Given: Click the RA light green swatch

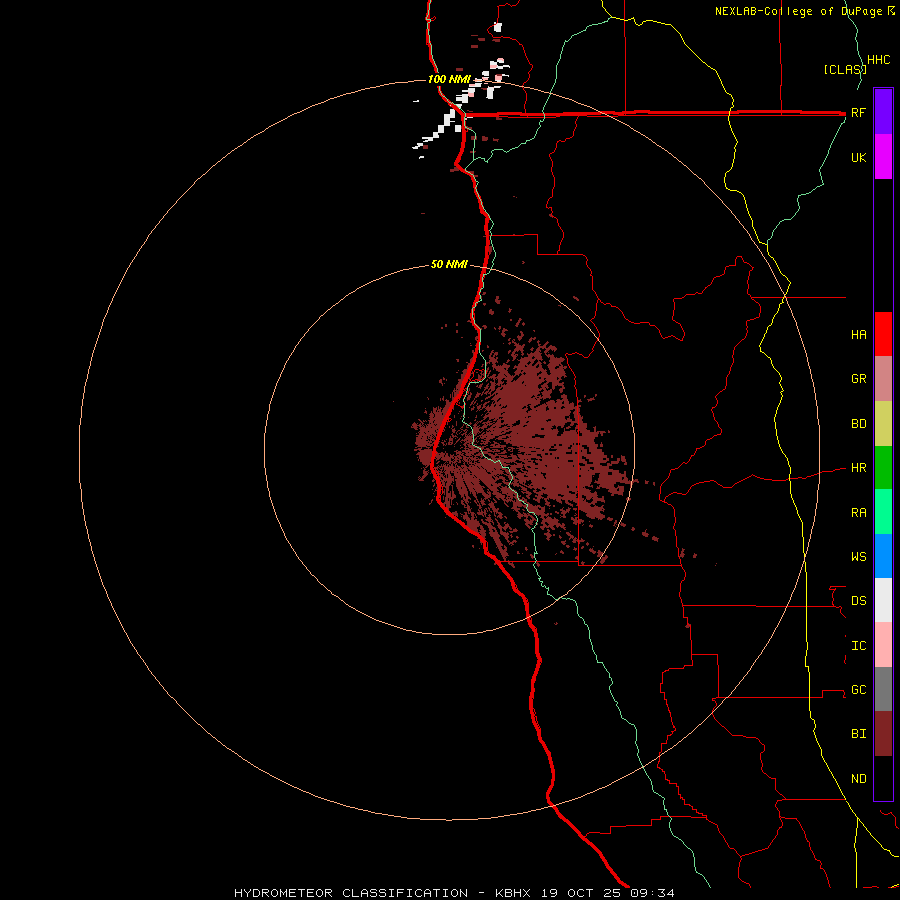Looking at the screenshot, I should pyautogui.click(x=883, y=512).
